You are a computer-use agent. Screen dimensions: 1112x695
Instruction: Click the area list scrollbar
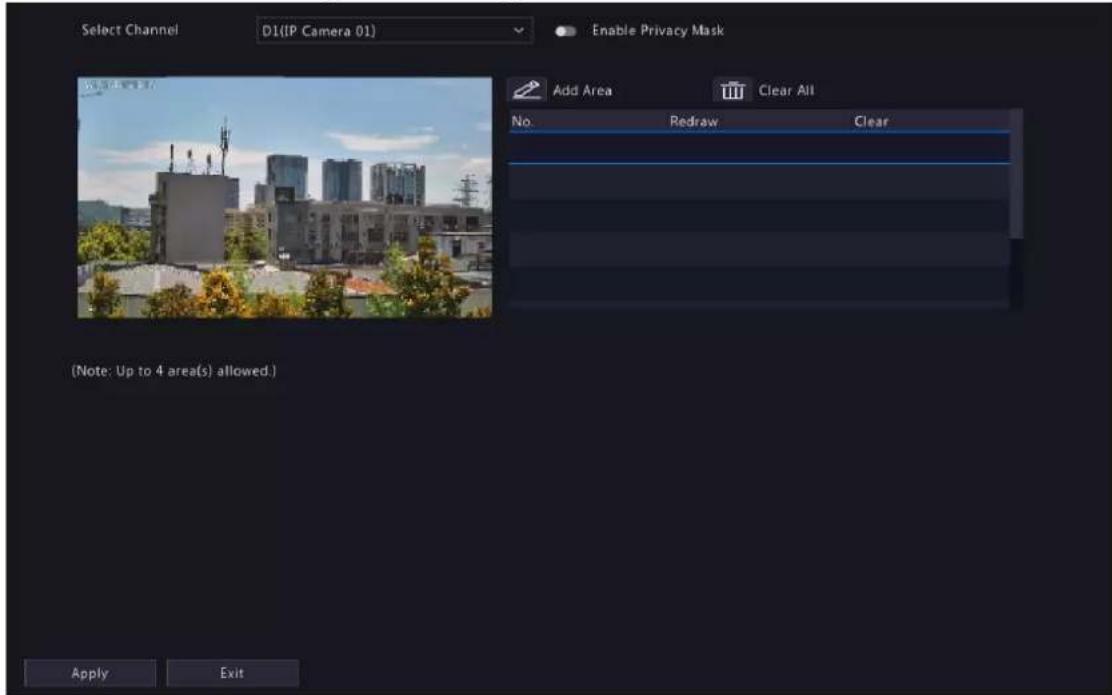tap(1016, 174)
